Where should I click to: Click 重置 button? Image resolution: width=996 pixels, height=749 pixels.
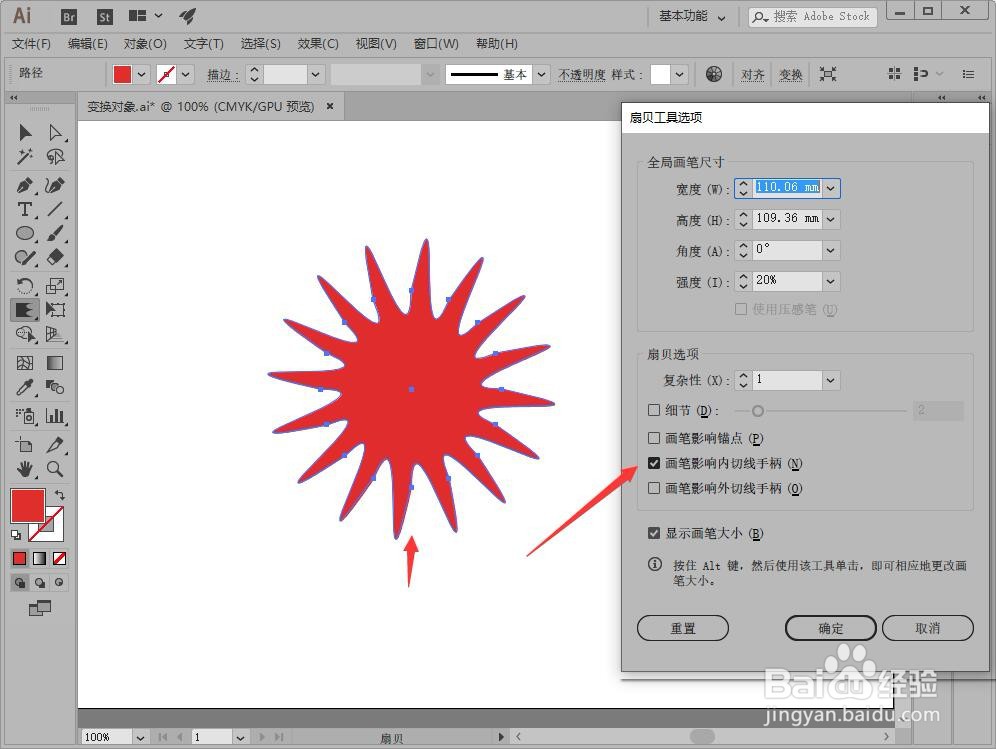click(x=683, y=628)
